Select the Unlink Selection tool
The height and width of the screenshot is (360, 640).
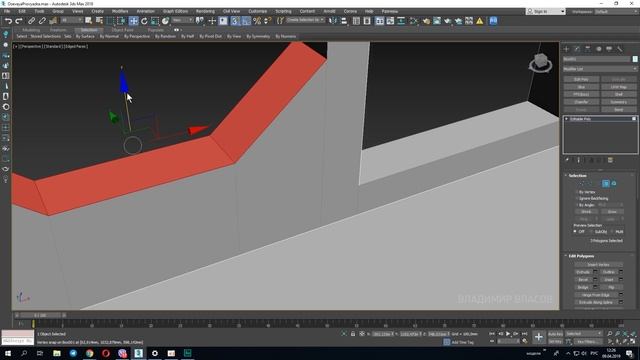42,21
